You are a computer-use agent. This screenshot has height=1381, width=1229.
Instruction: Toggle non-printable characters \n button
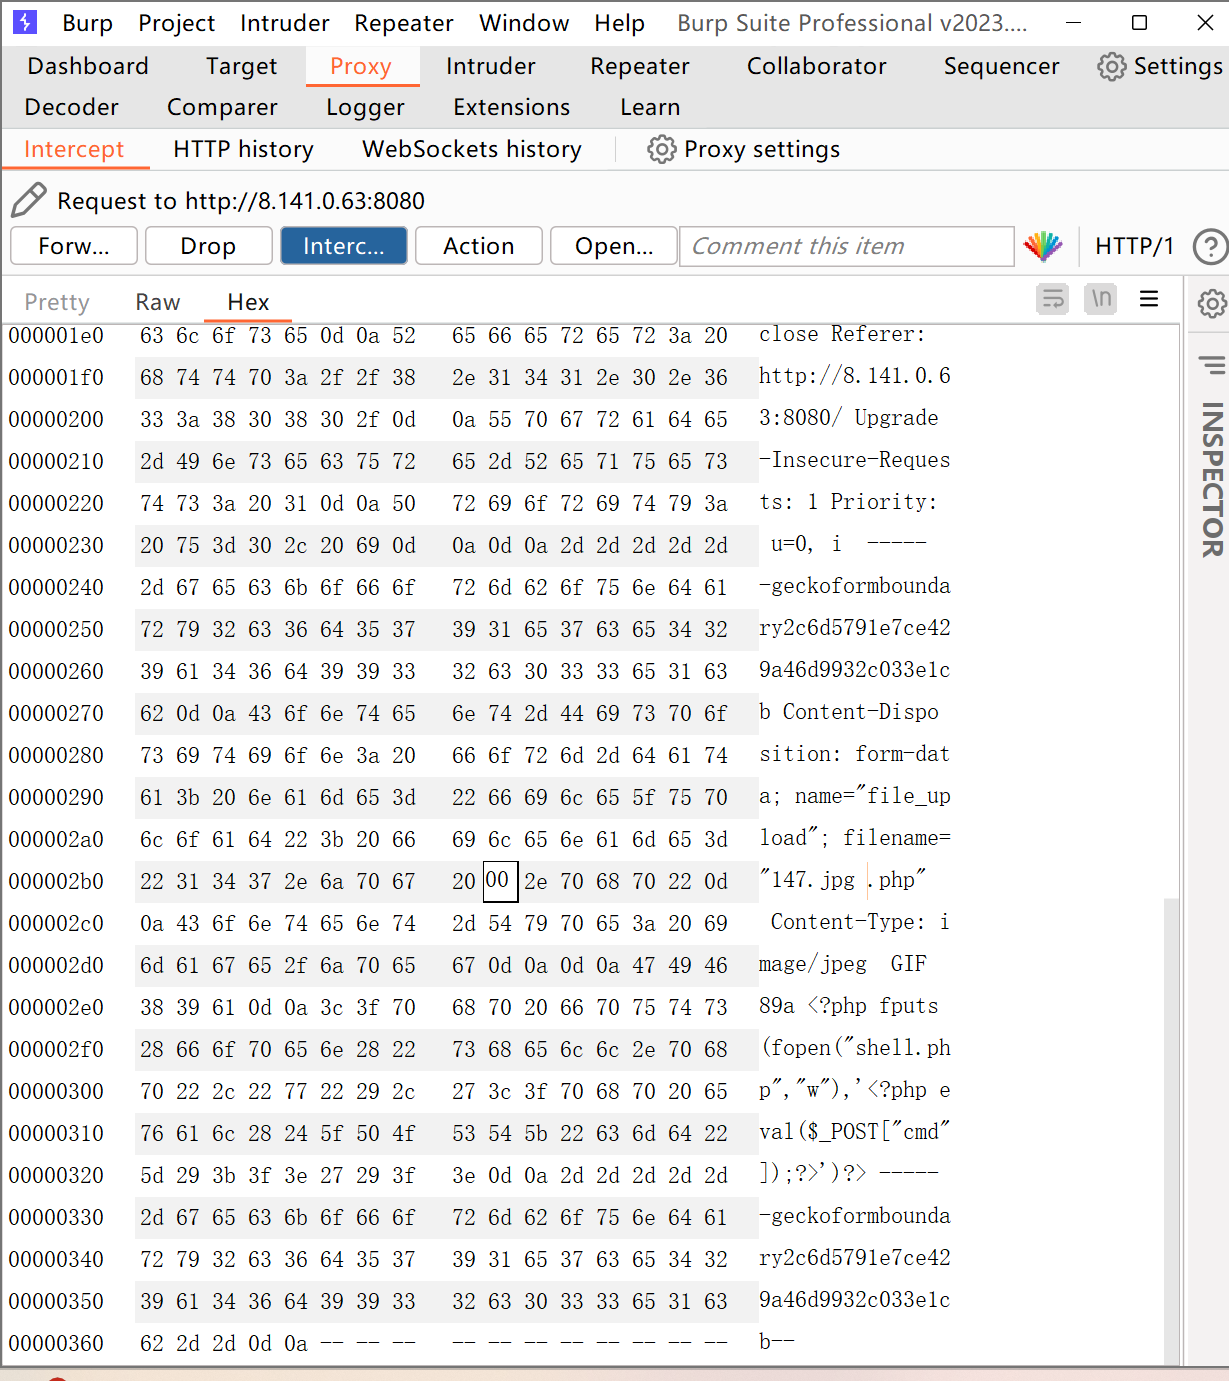1101,299
